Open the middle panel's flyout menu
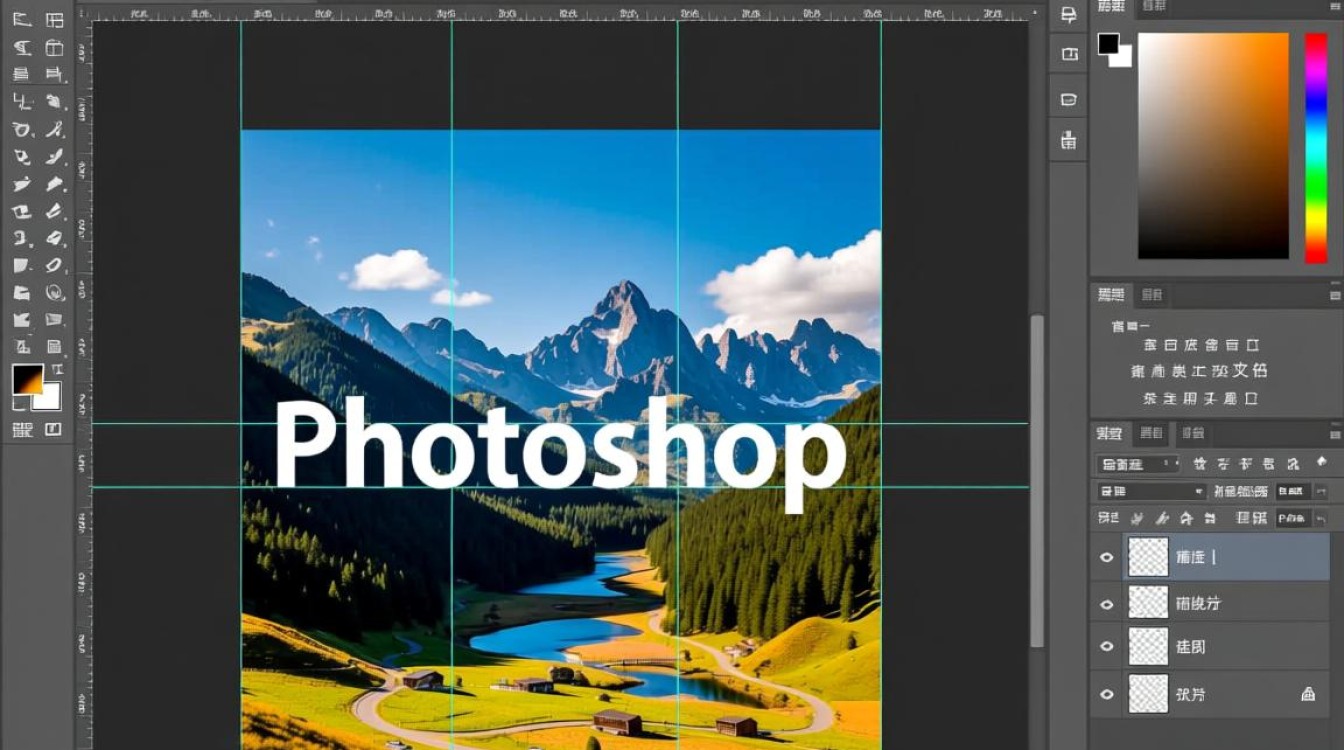Screen dimensions: 1344x750 coord(1335,295)
